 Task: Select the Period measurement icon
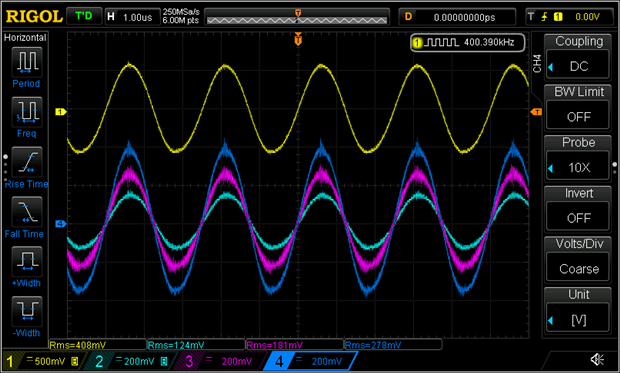pyautogui.click(x=27, y=62)
